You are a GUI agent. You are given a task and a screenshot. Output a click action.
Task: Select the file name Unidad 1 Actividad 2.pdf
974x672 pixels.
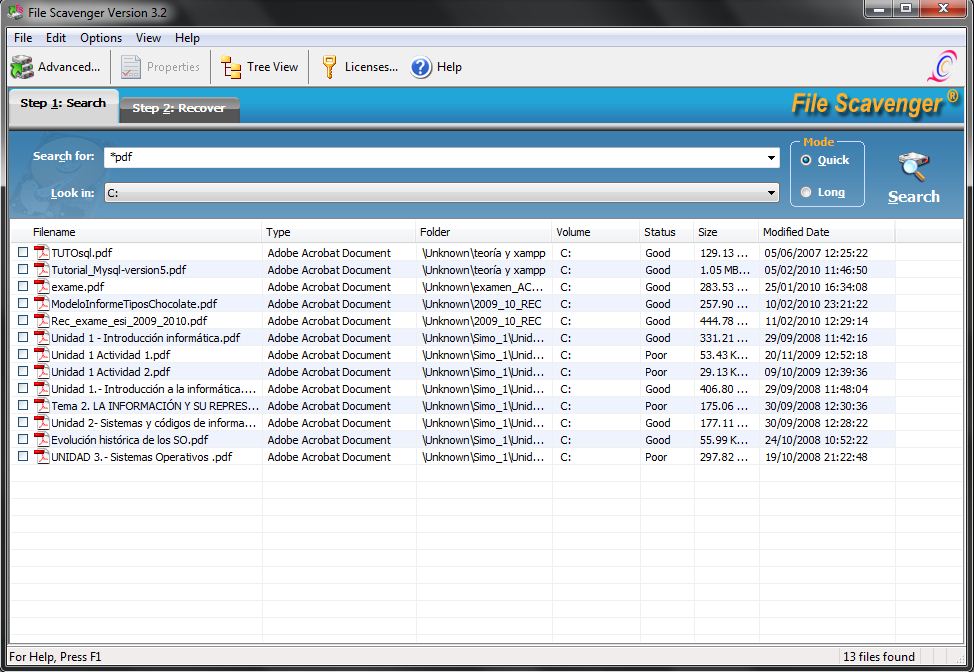(x=111, y=372)
